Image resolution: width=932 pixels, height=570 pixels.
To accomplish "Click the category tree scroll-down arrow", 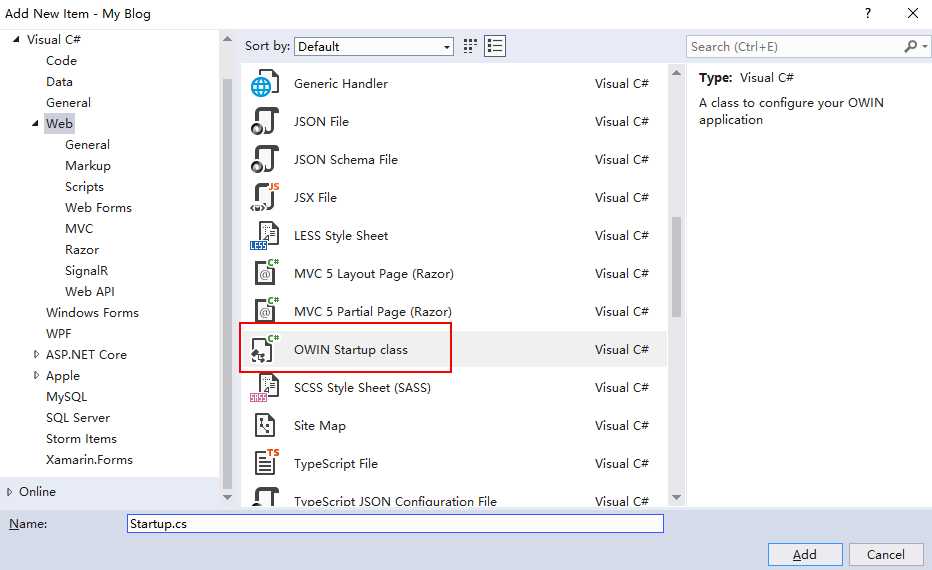I will (x=227, y=497).
